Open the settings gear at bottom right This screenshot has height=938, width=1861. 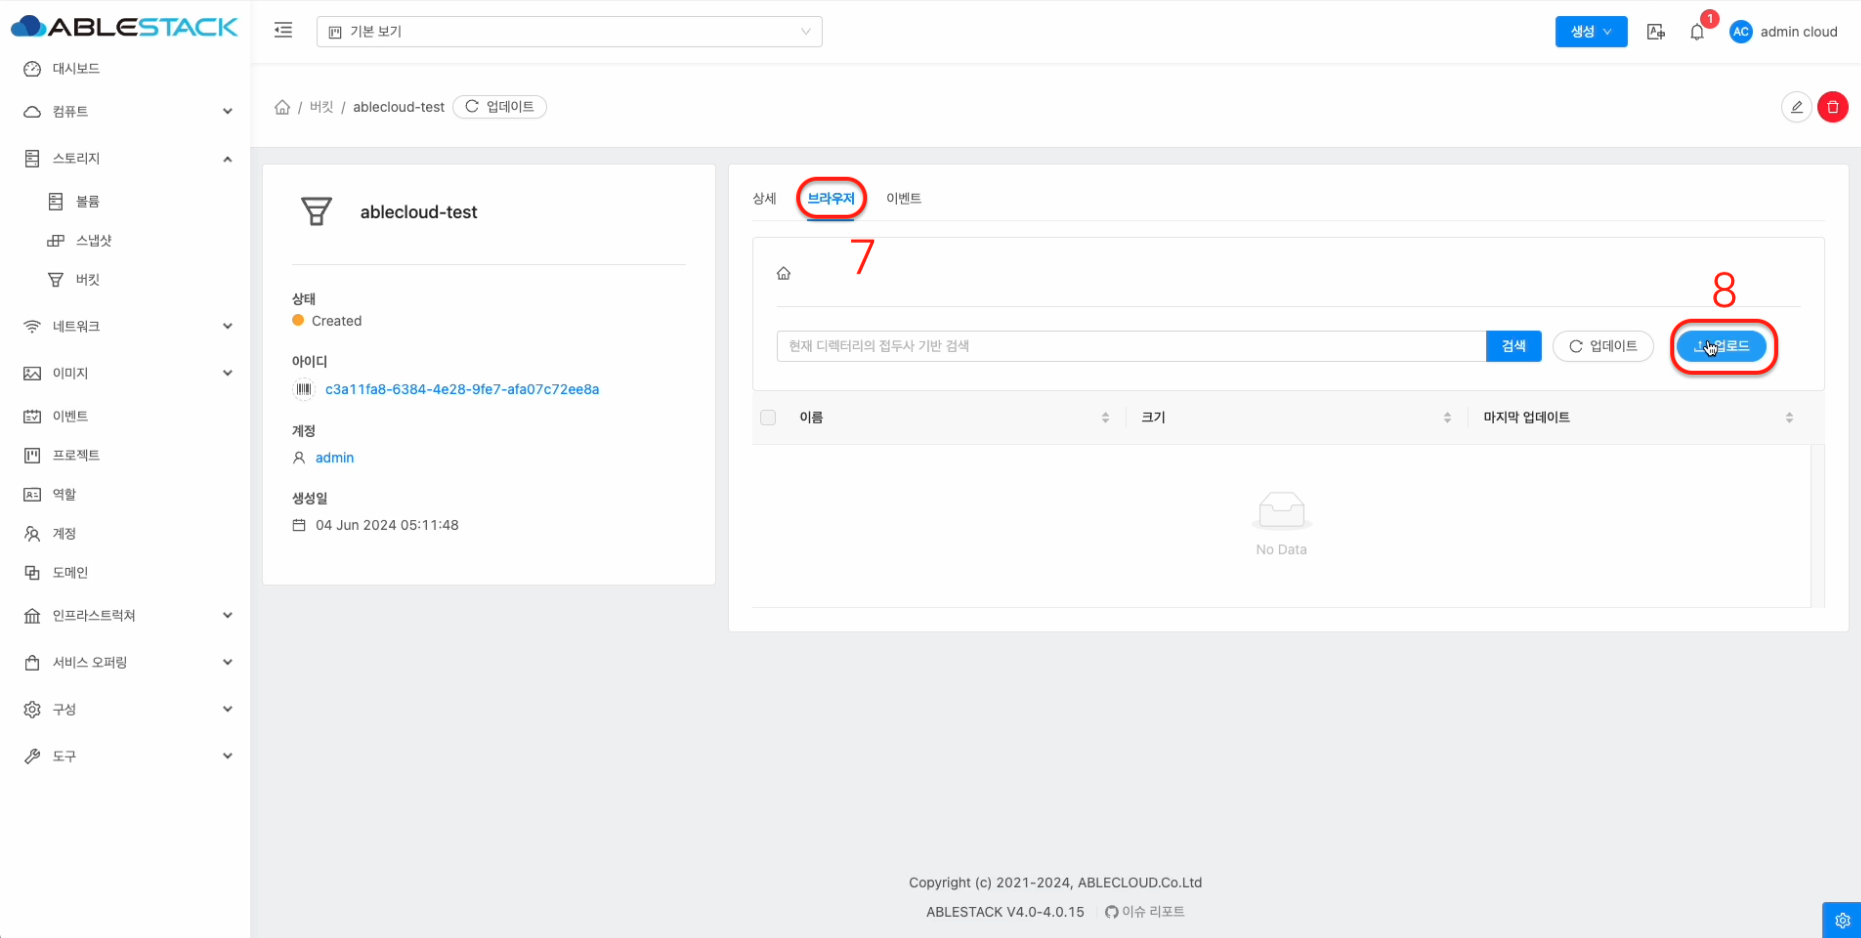(1842, 920)
